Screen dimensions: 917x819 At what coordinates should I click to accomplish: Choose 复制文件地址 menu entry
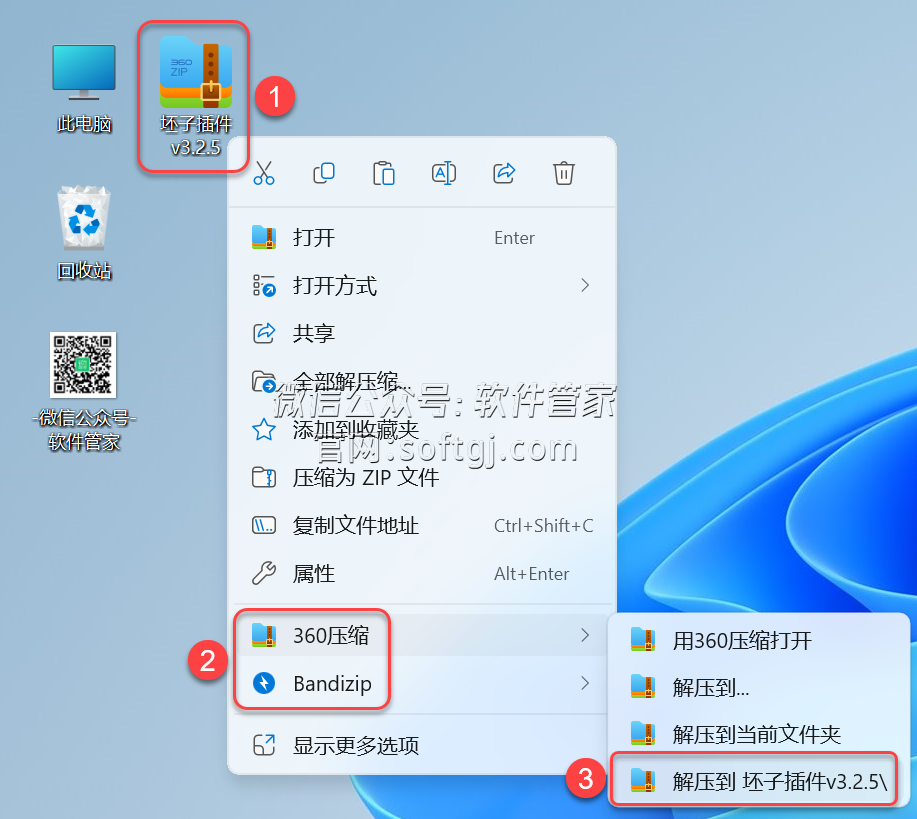pyautogui.click(x=422, y=525)
